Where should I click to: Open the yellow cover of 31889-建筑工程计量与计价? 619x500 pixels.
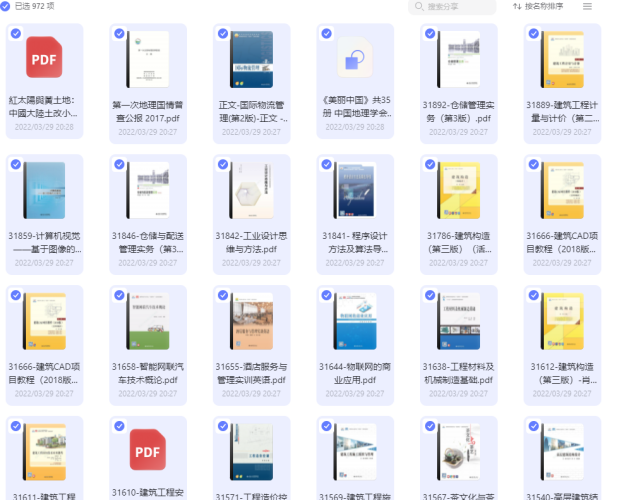(x=562, y=60)
